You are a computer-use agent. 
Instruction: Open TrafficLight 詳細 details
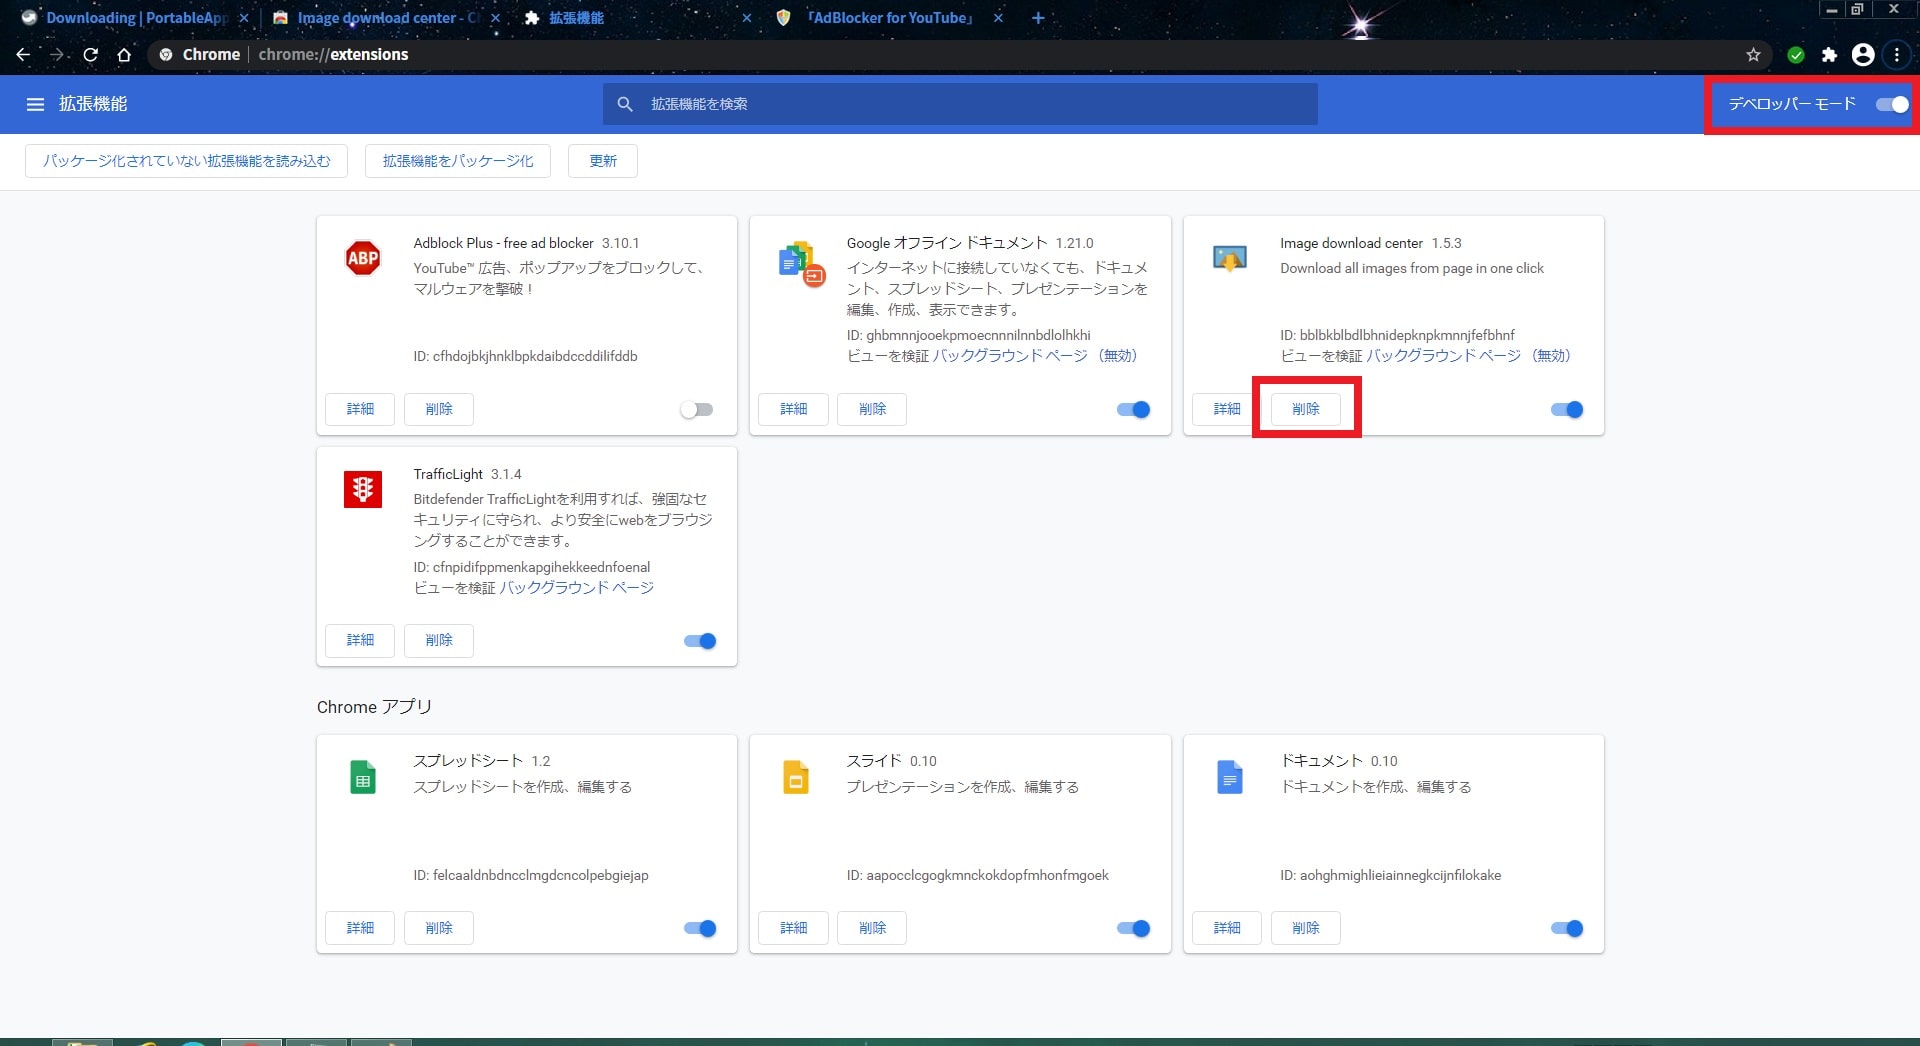click(360, 640)
